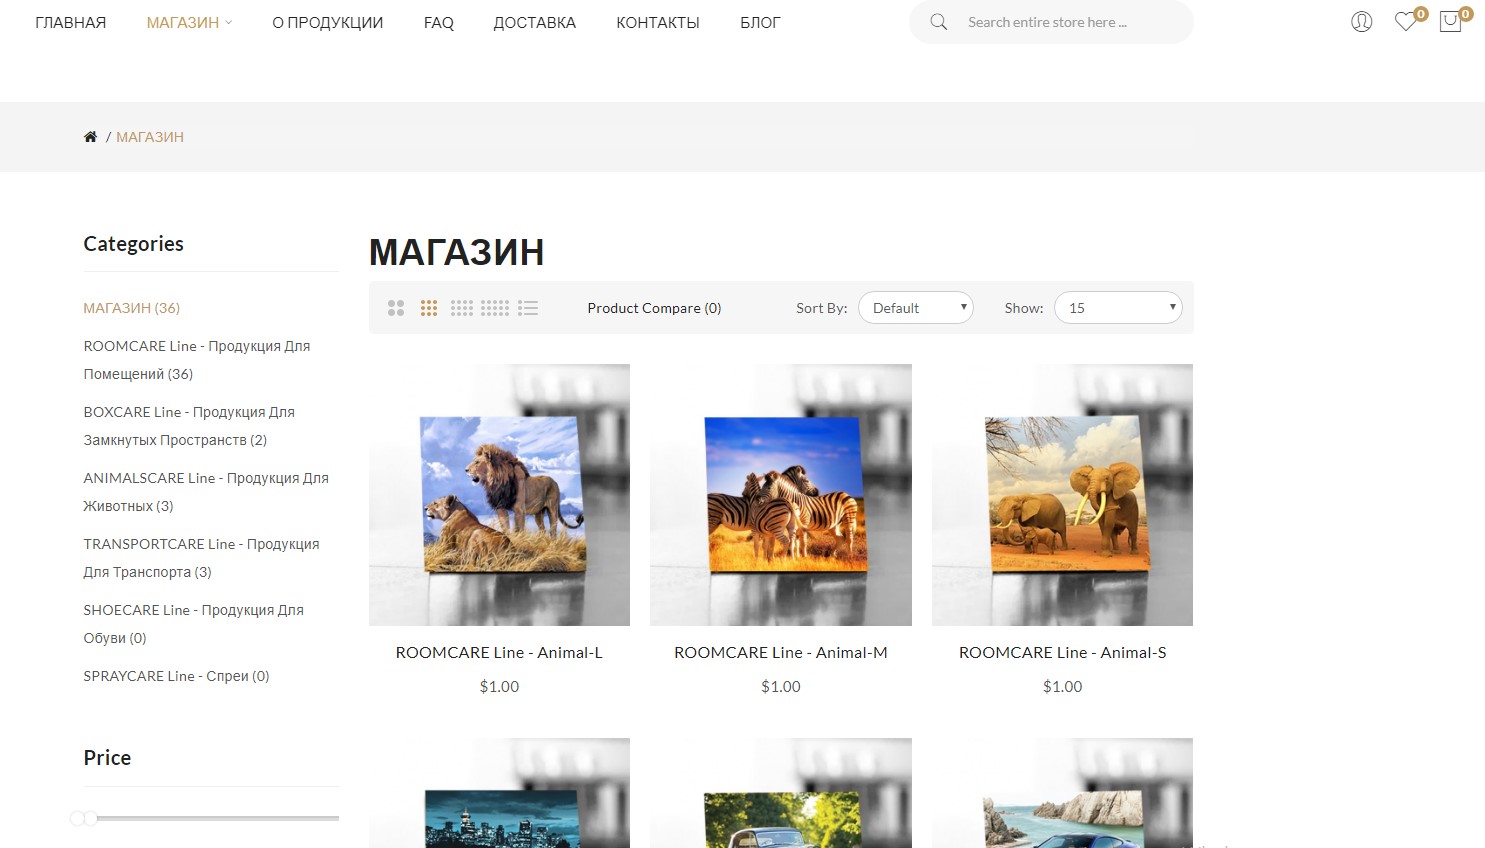Open the city skyline product image
Image resolution: width=1485 pixels, height=848 pixels.
click(499, 793)
